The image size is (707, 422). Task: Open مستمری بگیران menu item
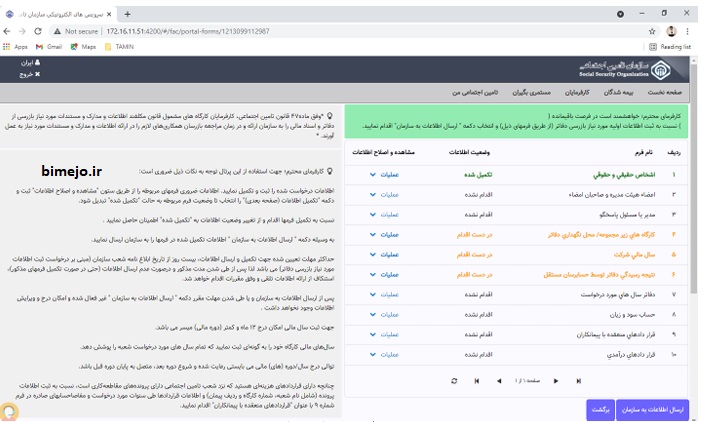tap(531, 92)
